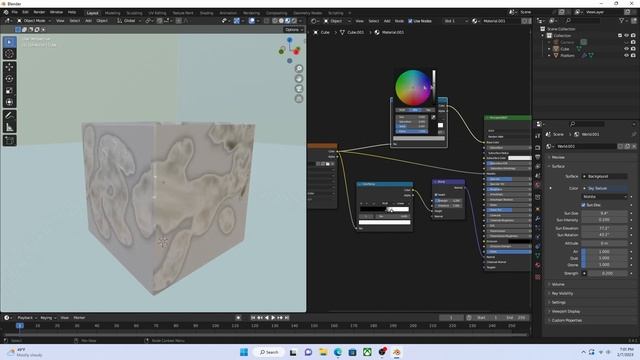Select the Move tool in viewport toolbar

pyautogui.click(x=9, y=67)
